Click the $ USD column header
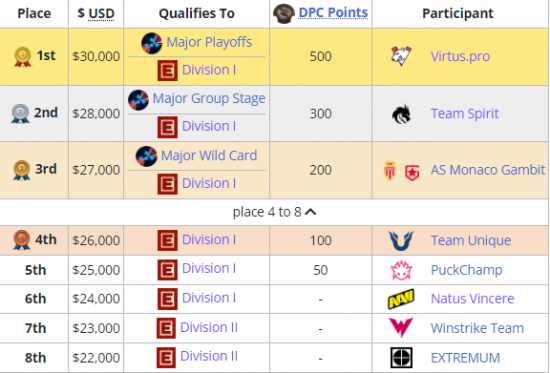The width and height of the screenshot is (550, 373). (96, 13)
